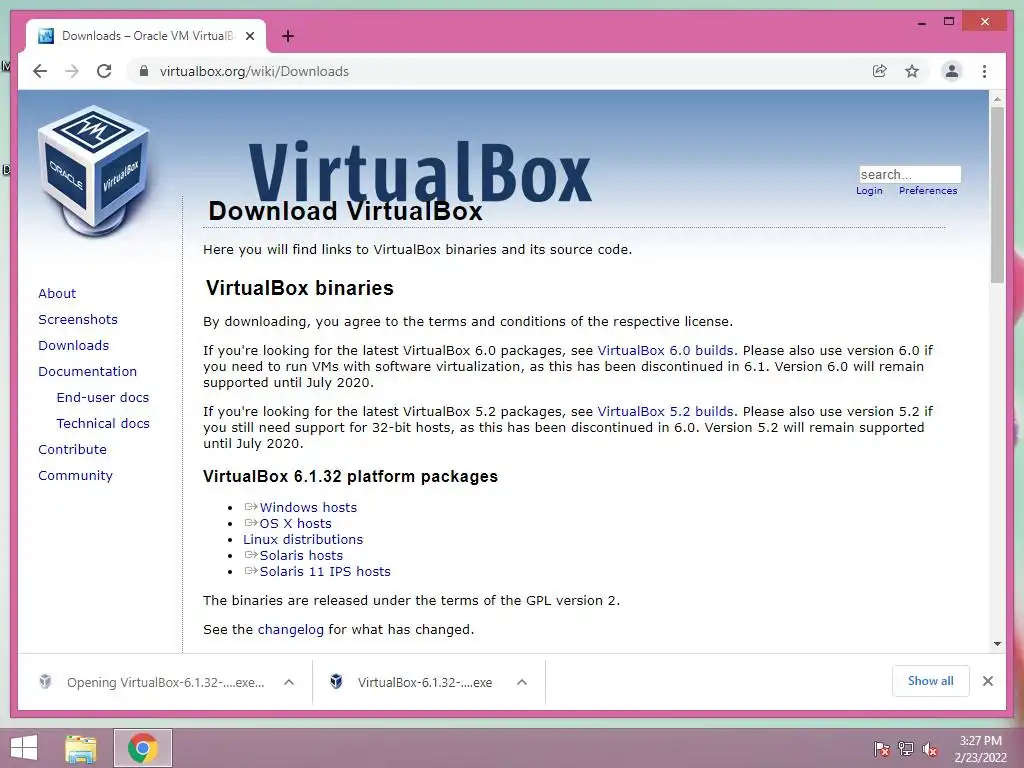Open a new tab with the plus button
This screenshot has height=768, width=1024.
click(x=287, y=36)
